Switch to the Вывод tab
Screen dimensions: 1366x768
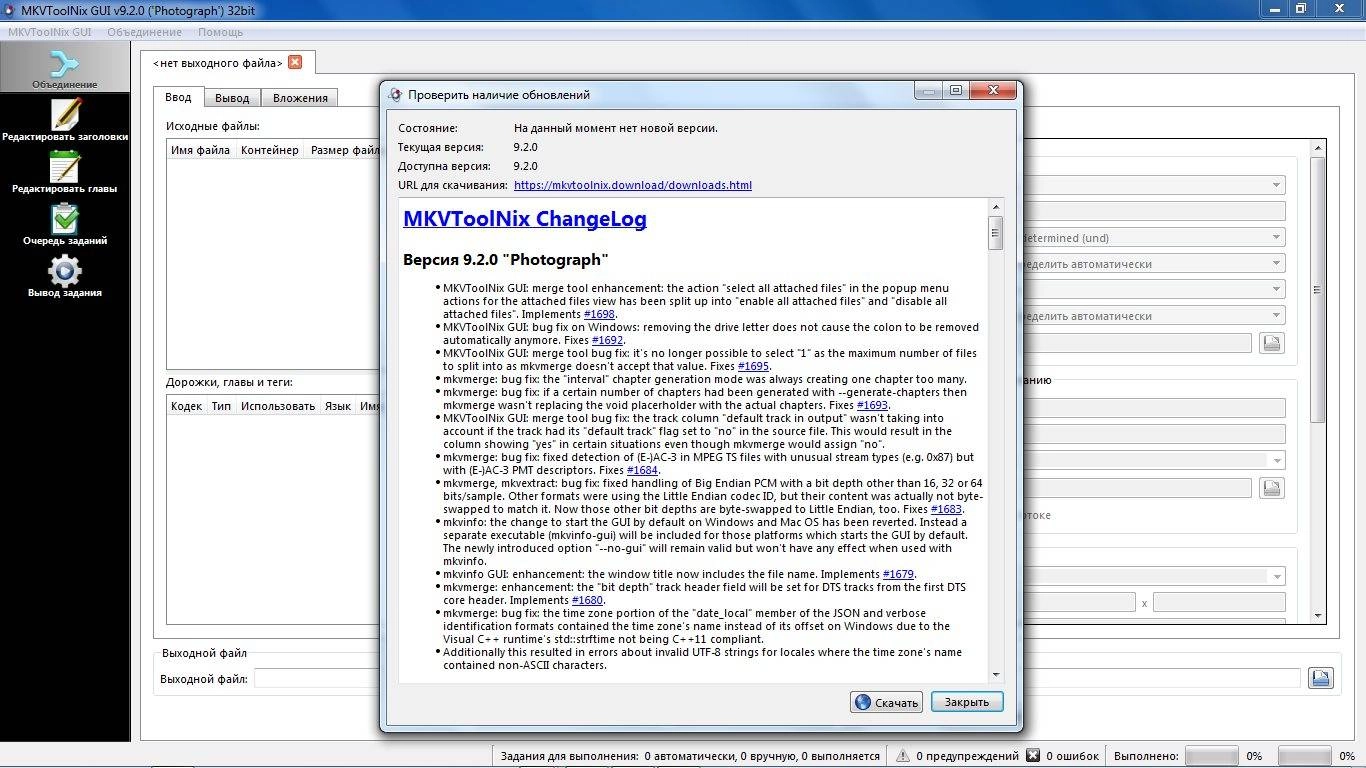[x=232, y=98]
